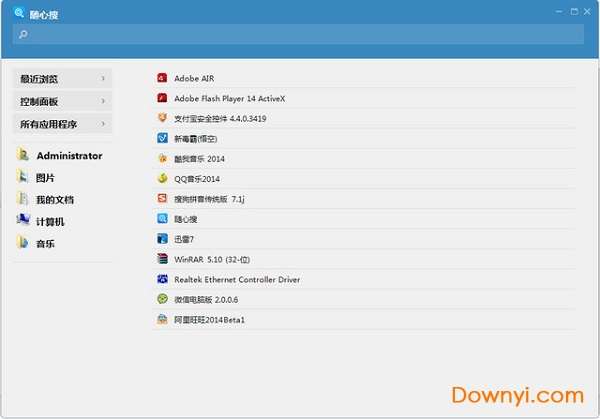Click the 酷狗音乐 2014 icon
600x419 pixels.
162,158
